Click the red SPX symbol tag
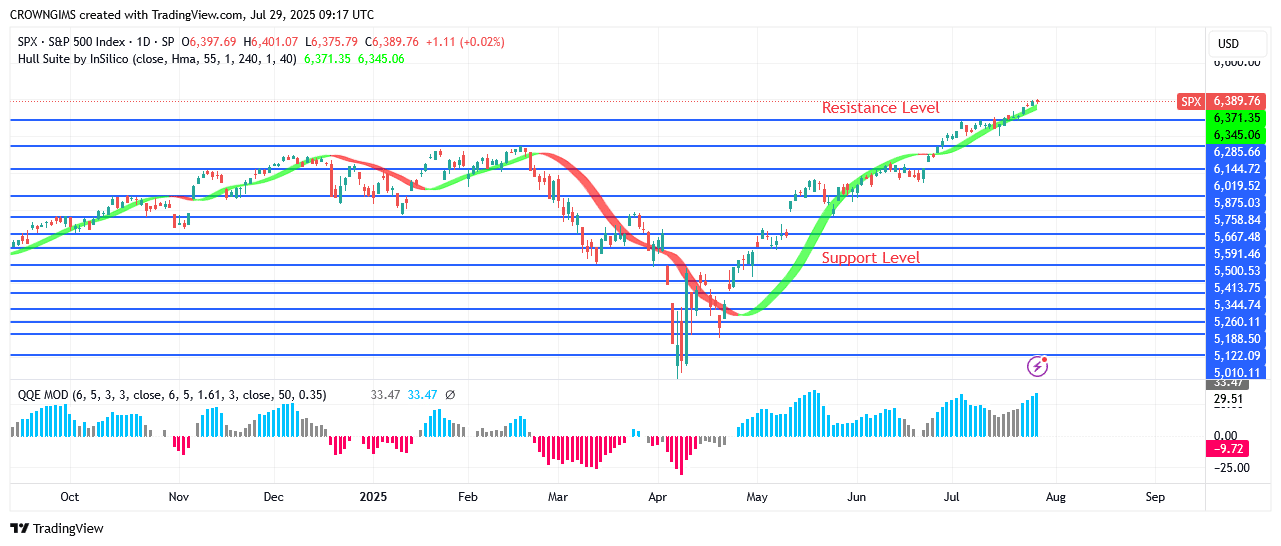 [1190, 101]
